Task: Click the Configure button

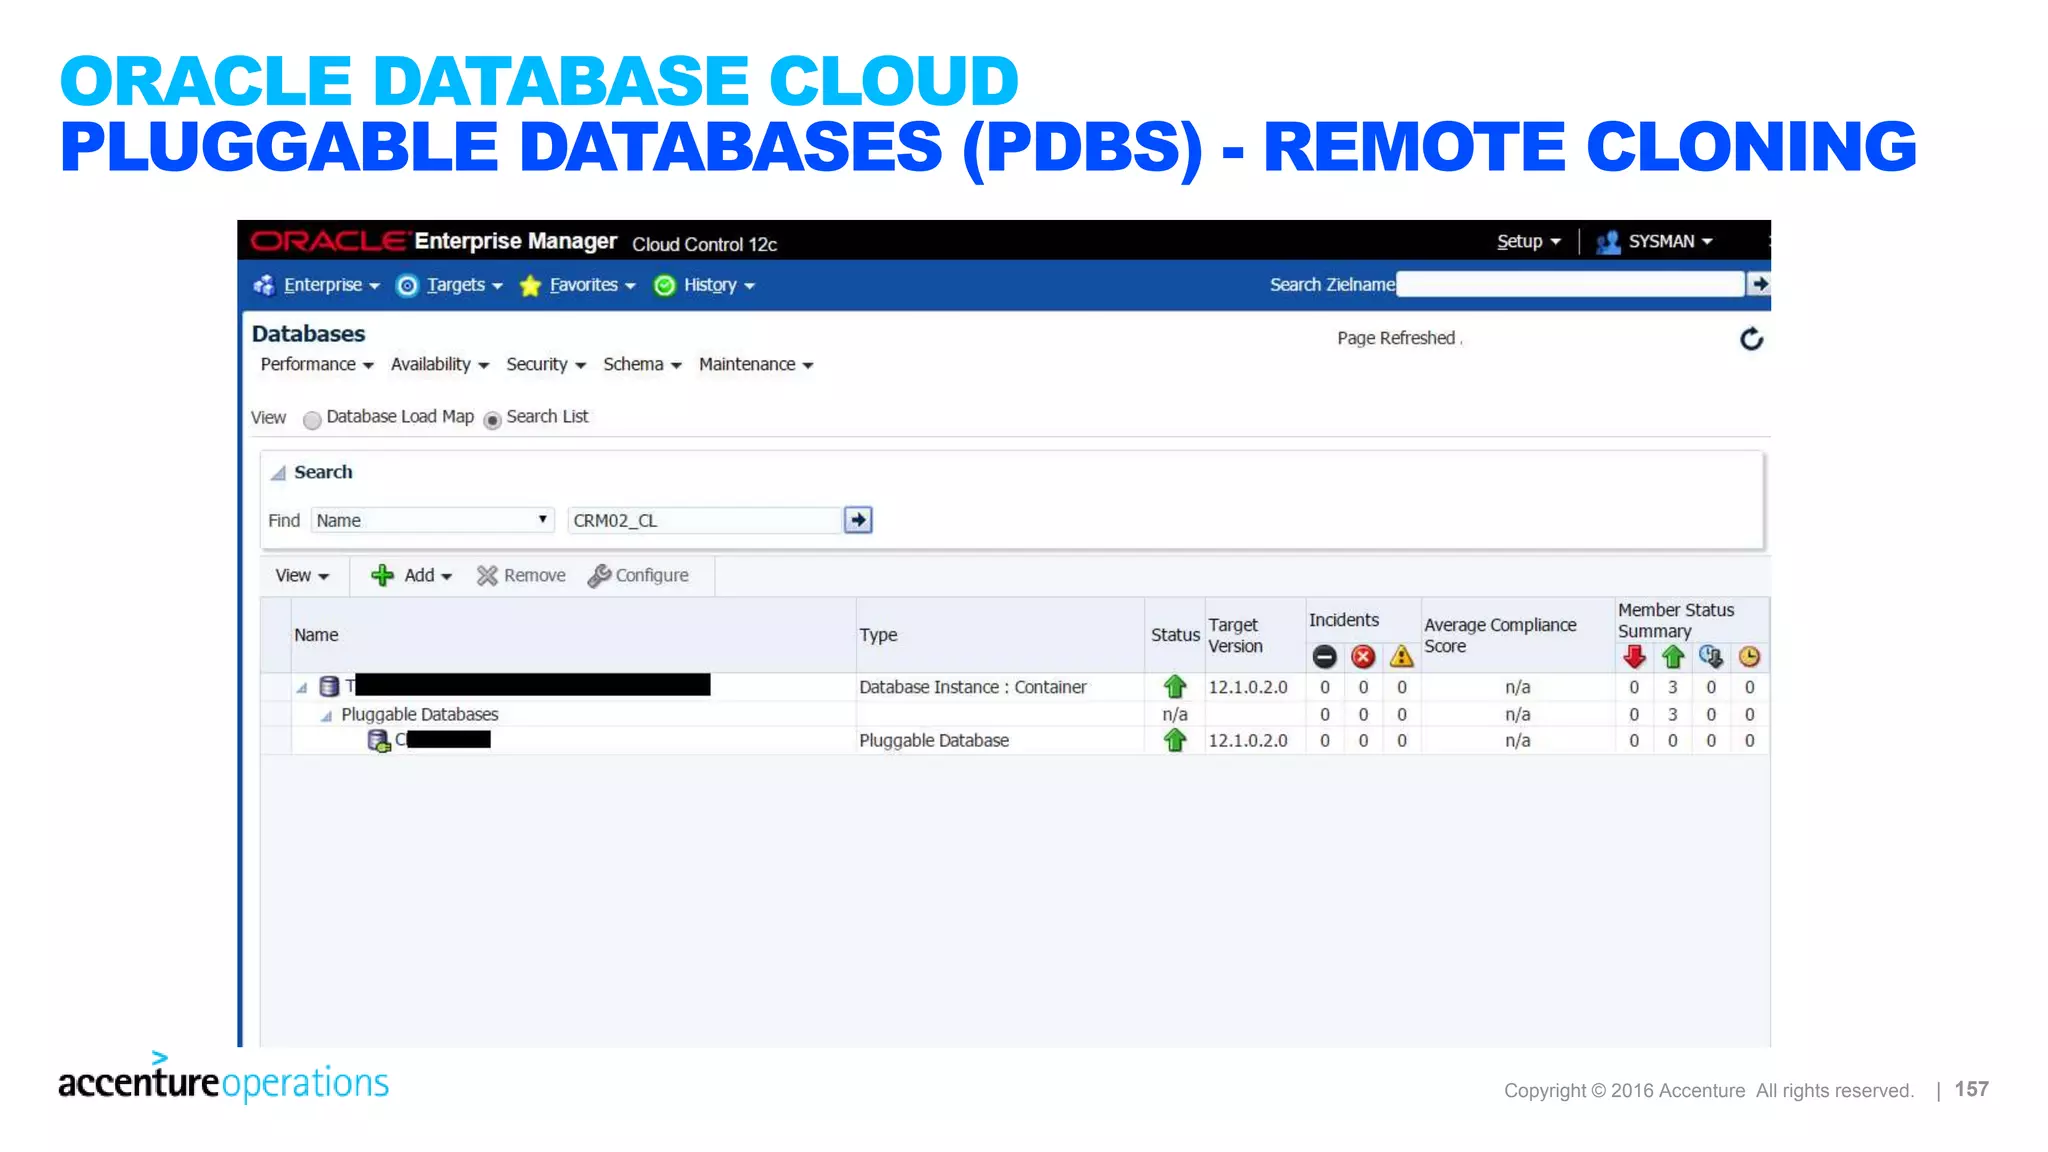Action: 639,576
